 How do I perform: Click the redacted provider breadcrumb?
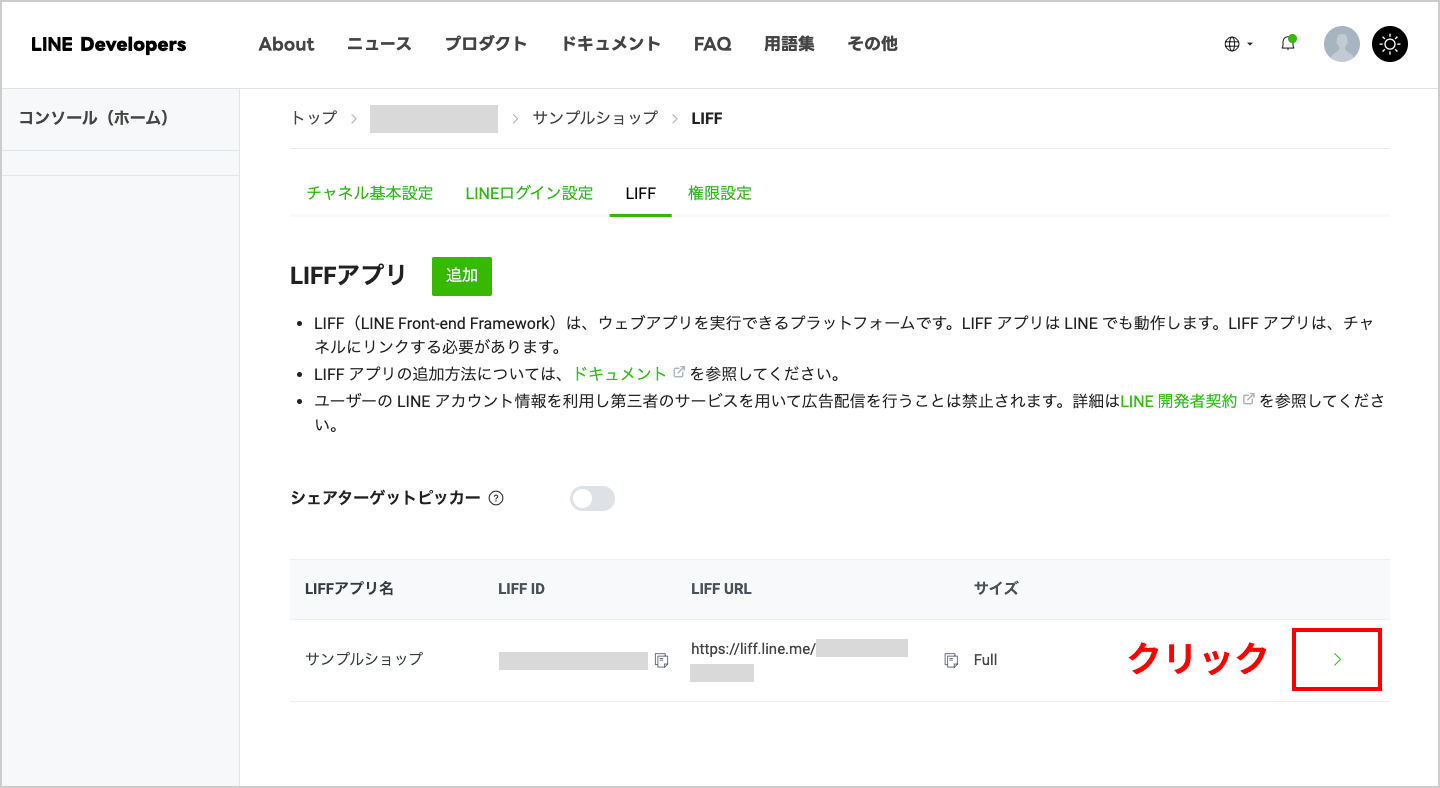coord(434,118)
